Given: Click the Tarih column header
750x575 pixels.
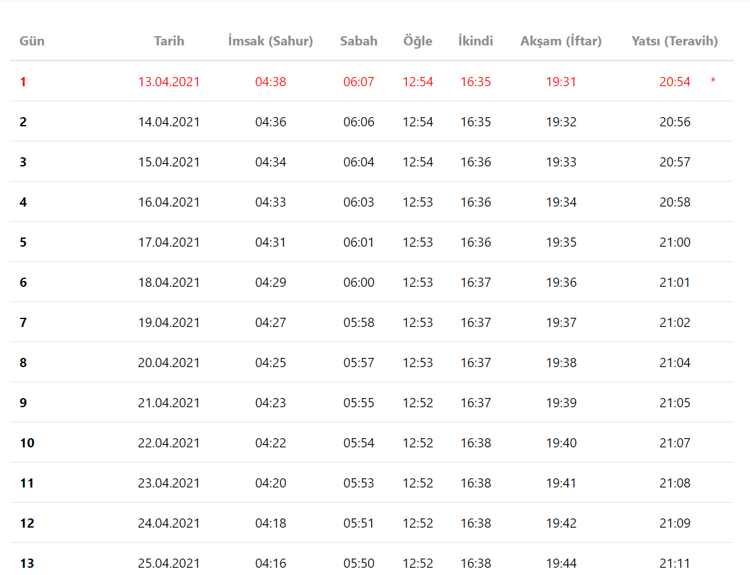Looking at the screenshot, I should (x=169, y=41).
